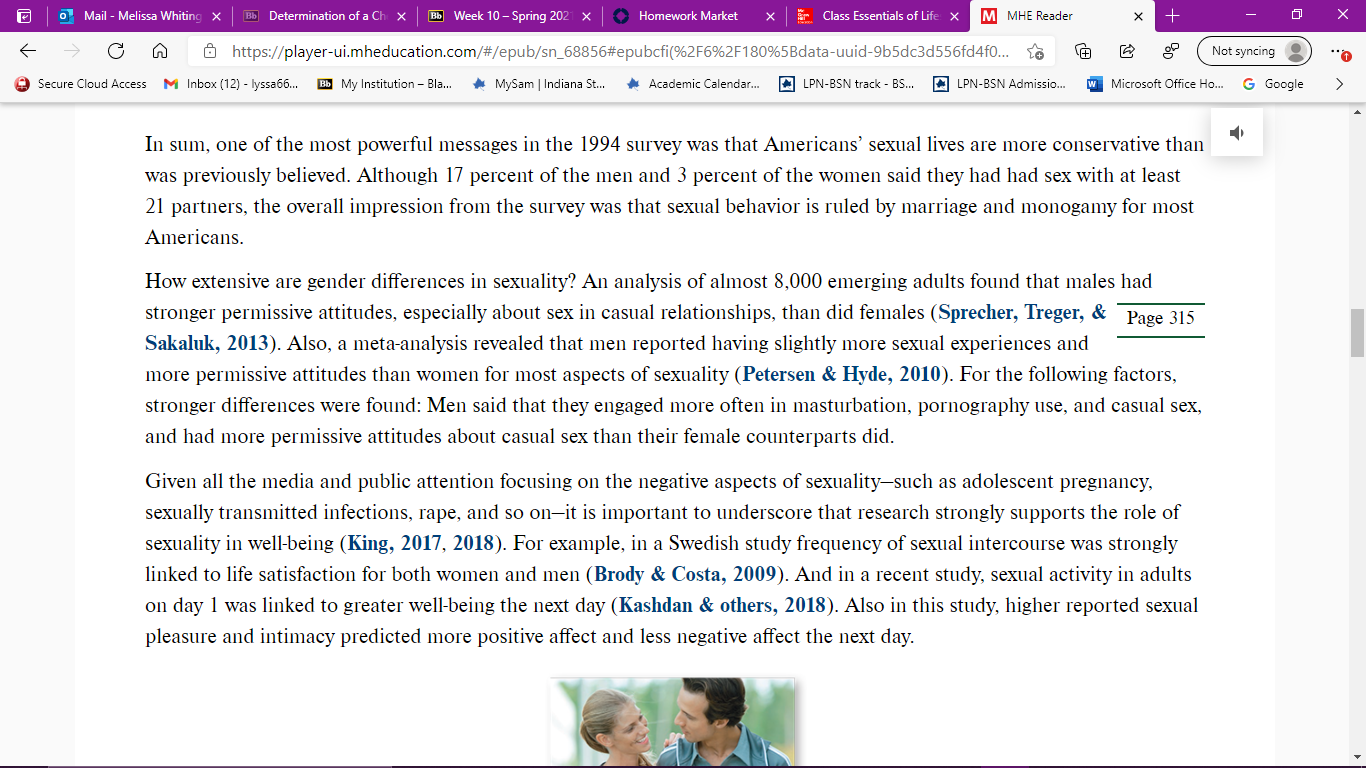Image resolution: width=1366 pixels, height=768 pixels.
Task: Close the Week 10 – Spring 2021 tab
Action: coord(585,16)
